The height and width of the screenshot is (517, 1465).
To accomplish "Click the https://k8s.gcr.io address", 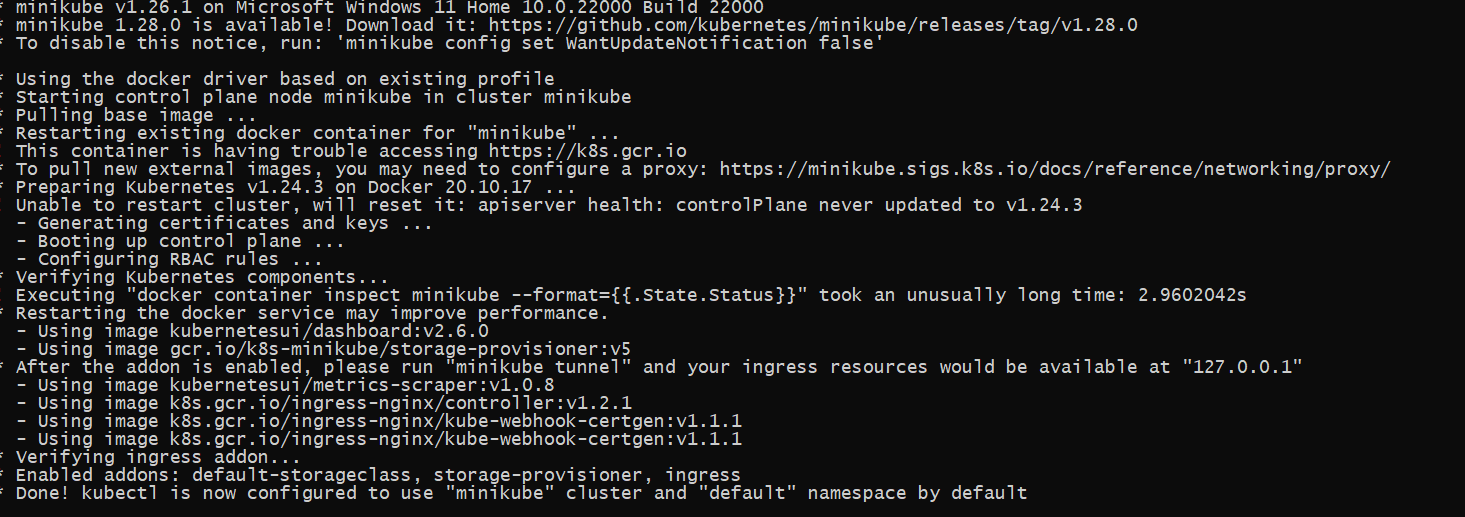I will pos(587,151).
